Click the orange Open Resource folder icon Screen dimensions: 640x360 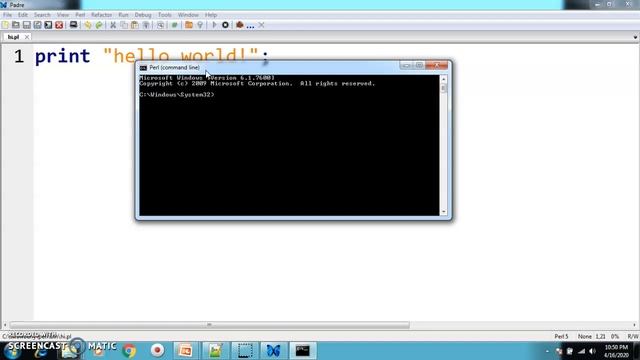(189, 25)
